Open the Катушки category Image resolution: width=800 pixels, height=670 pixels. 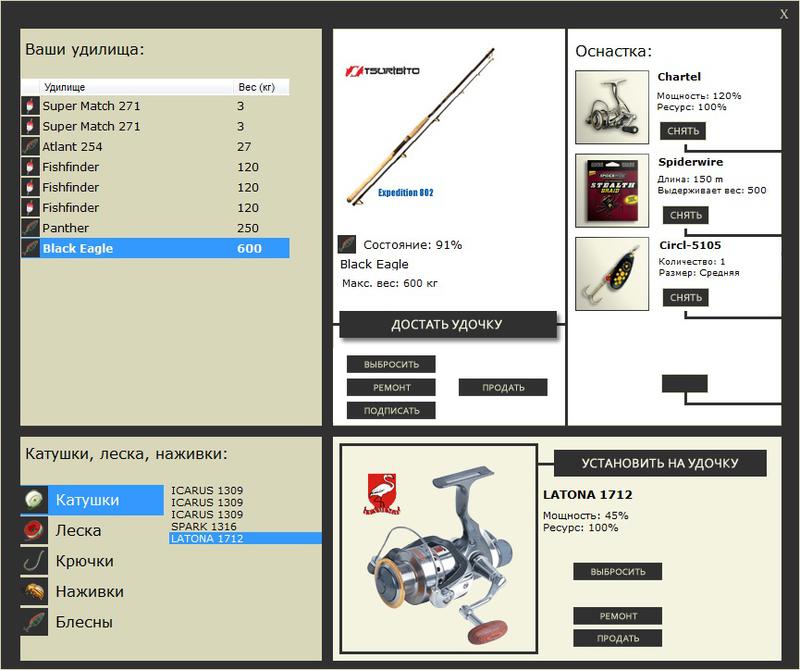(x=92, y=500)
